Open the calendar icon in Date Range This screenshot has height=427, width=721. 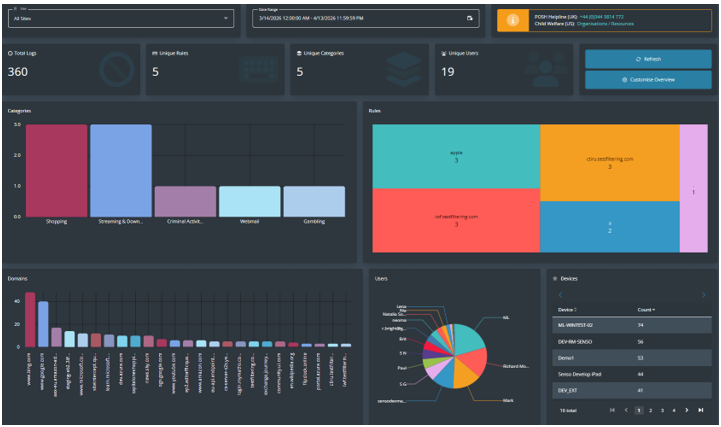469,18
